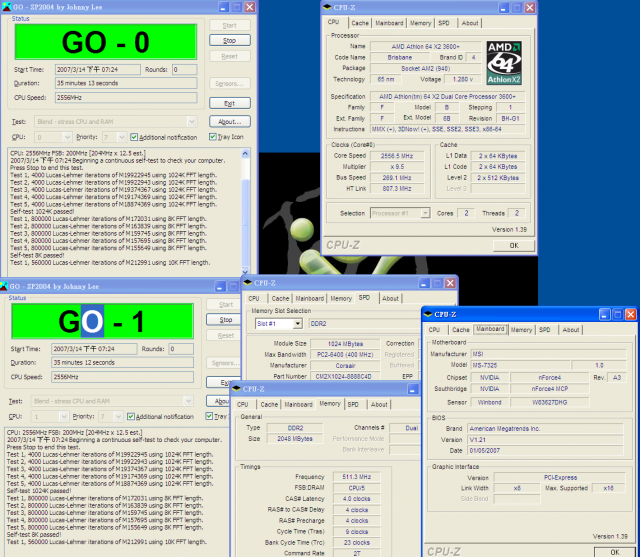The width and height of the screenshot is (640, 557).
Task: Click green GO - 0 status banner
Action: (x=106, y=42)
